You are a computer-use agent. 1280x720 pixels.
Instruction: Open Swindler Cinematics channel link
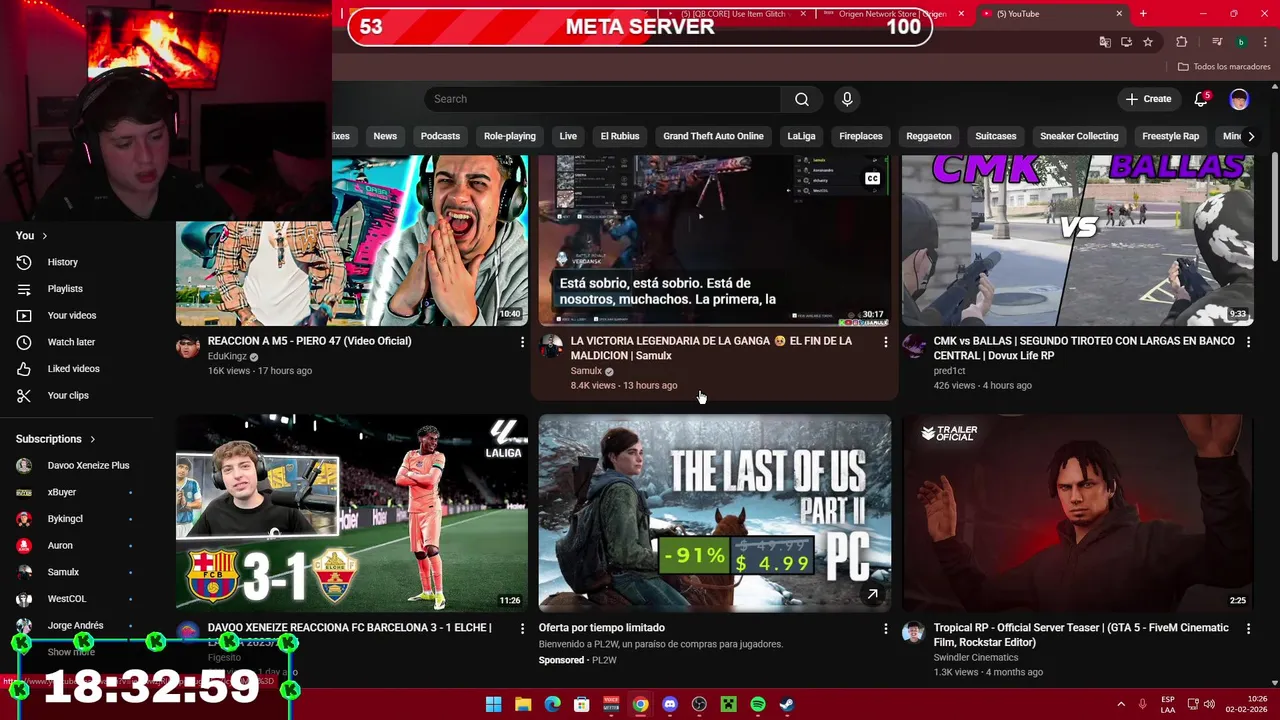pyautogui.click(x=976, y=658)
